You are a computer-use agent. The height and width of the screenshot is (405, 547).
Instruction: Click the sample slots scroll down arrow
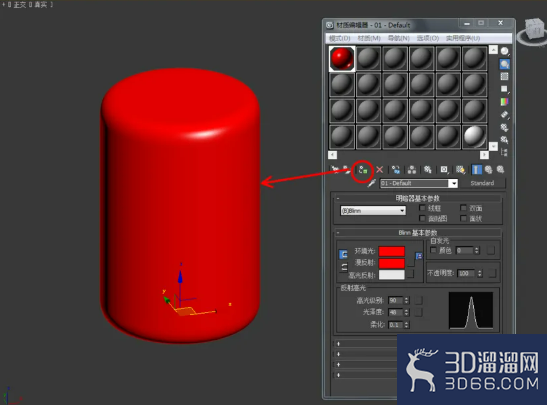coord(493,146)
